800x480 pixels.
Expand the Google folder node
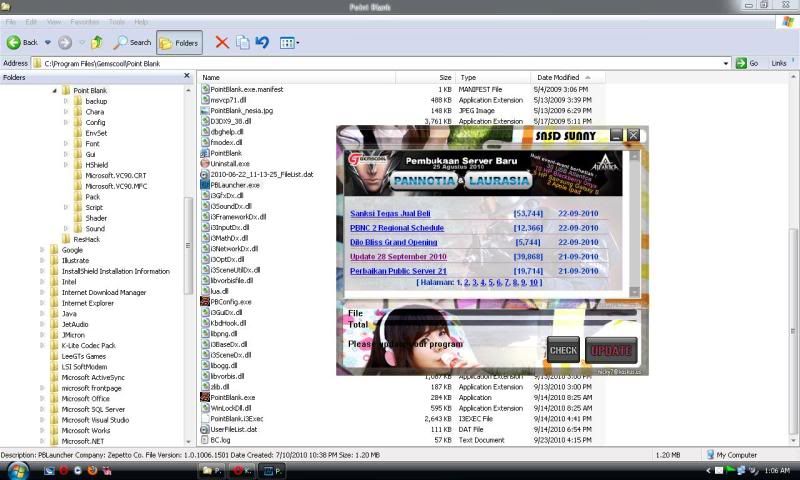click(x=42, y=250)
